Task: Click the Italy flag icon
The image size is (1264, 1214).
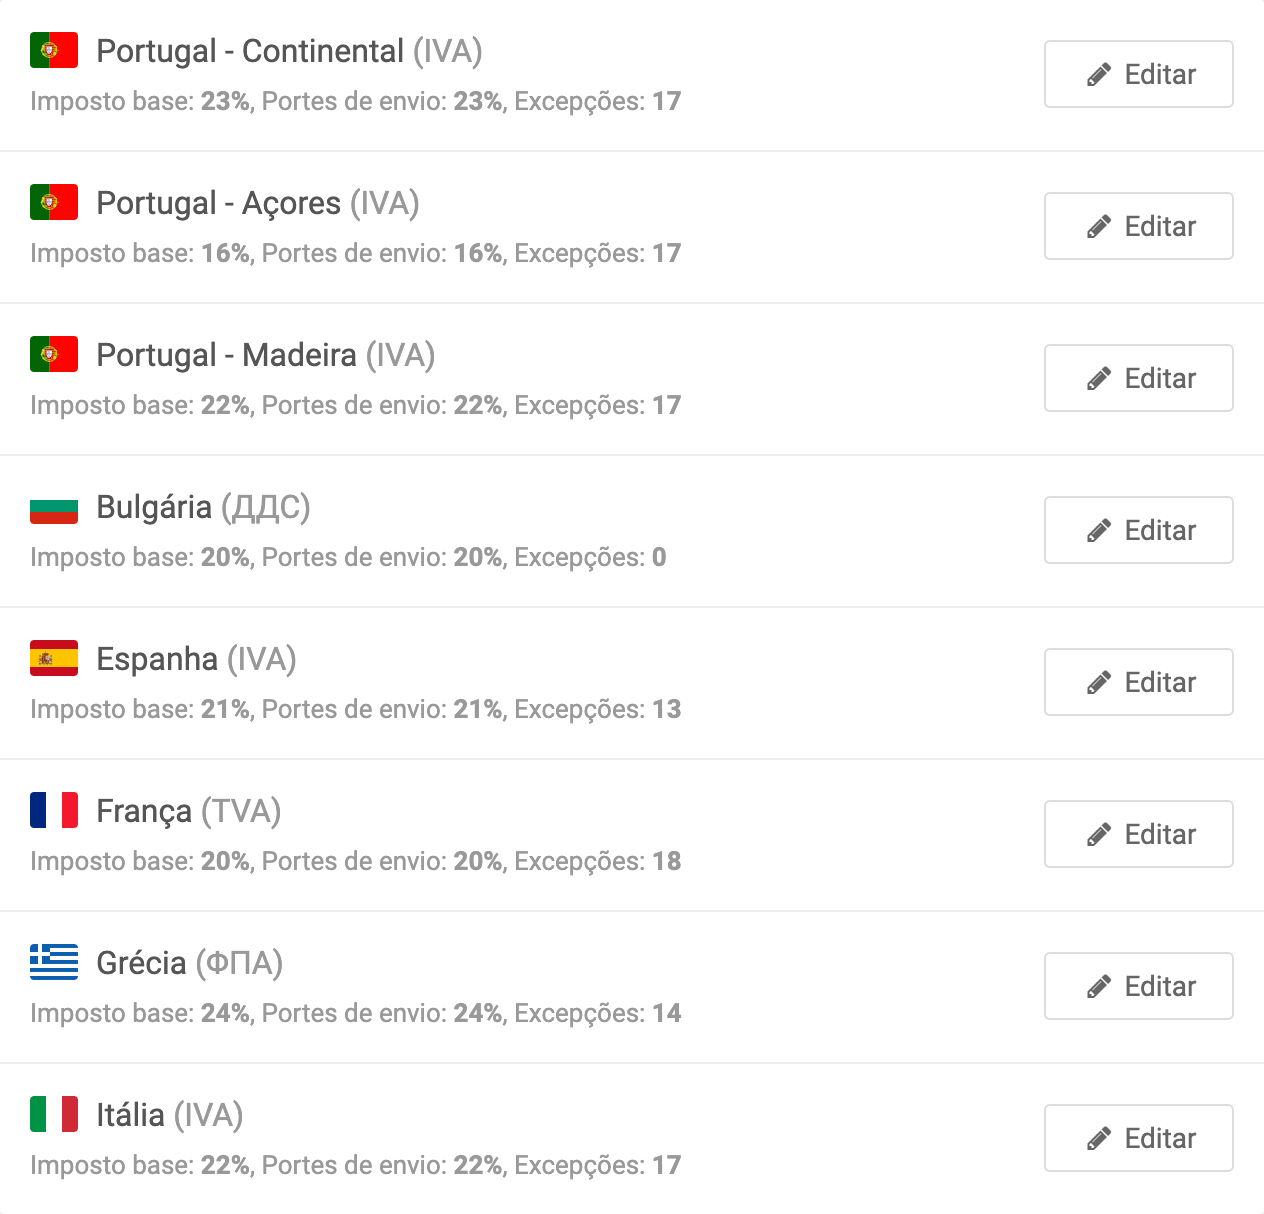Action: [x=54, y=1114]
